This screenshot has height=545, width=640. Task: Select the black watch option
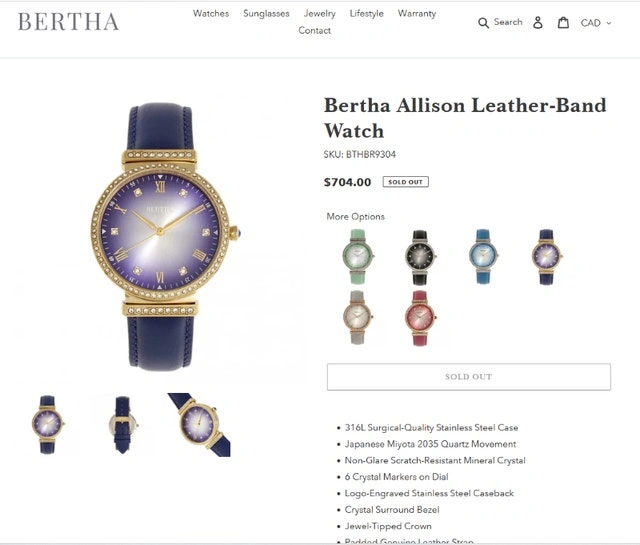point(420,257)
